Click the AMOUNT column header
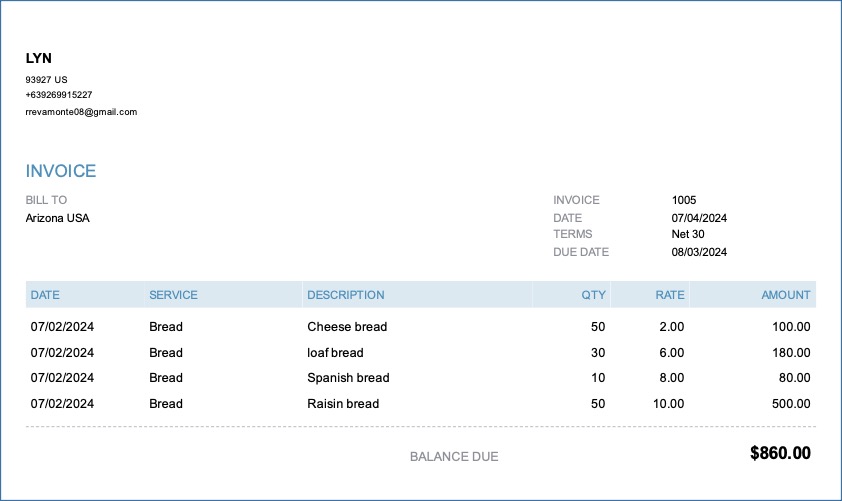Viewport: 842px width, 501px height. pyautogui.click(x=786, y=295)
